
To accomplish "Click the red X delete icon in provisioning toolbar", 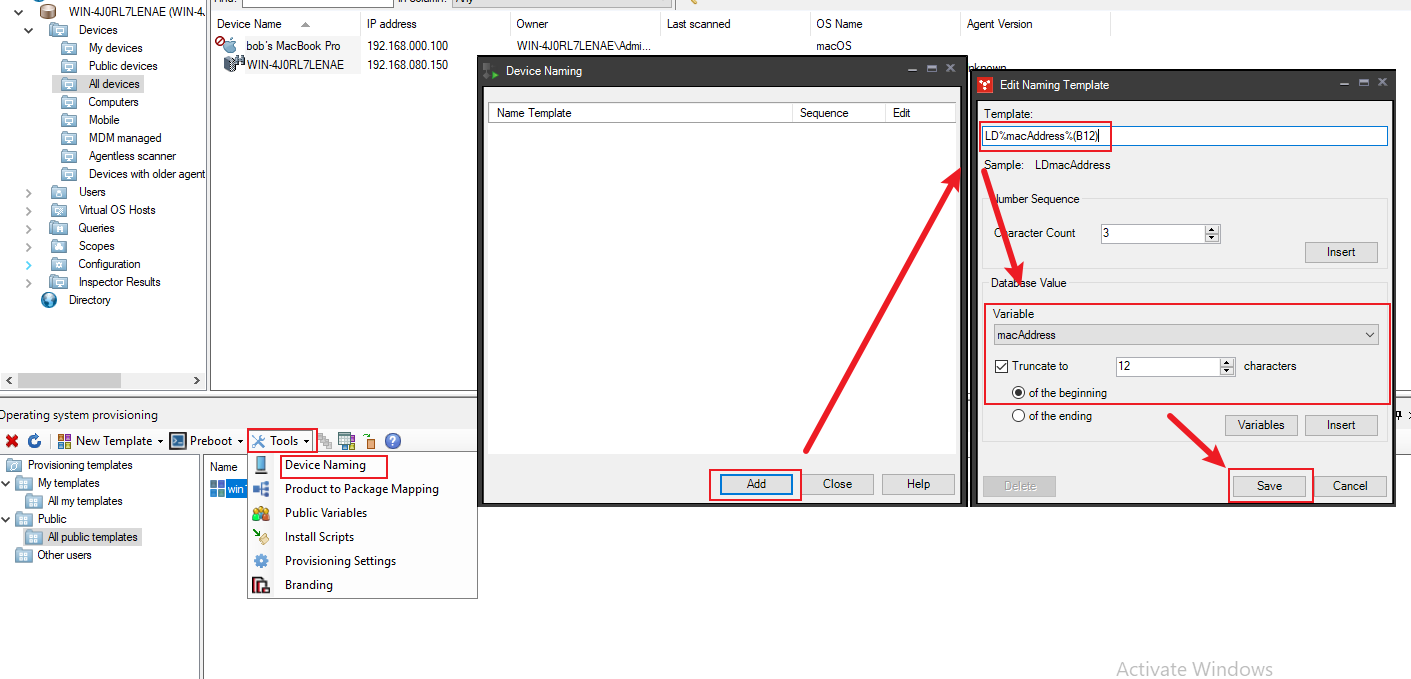I will pyautogui.click(x=12, y=441).
